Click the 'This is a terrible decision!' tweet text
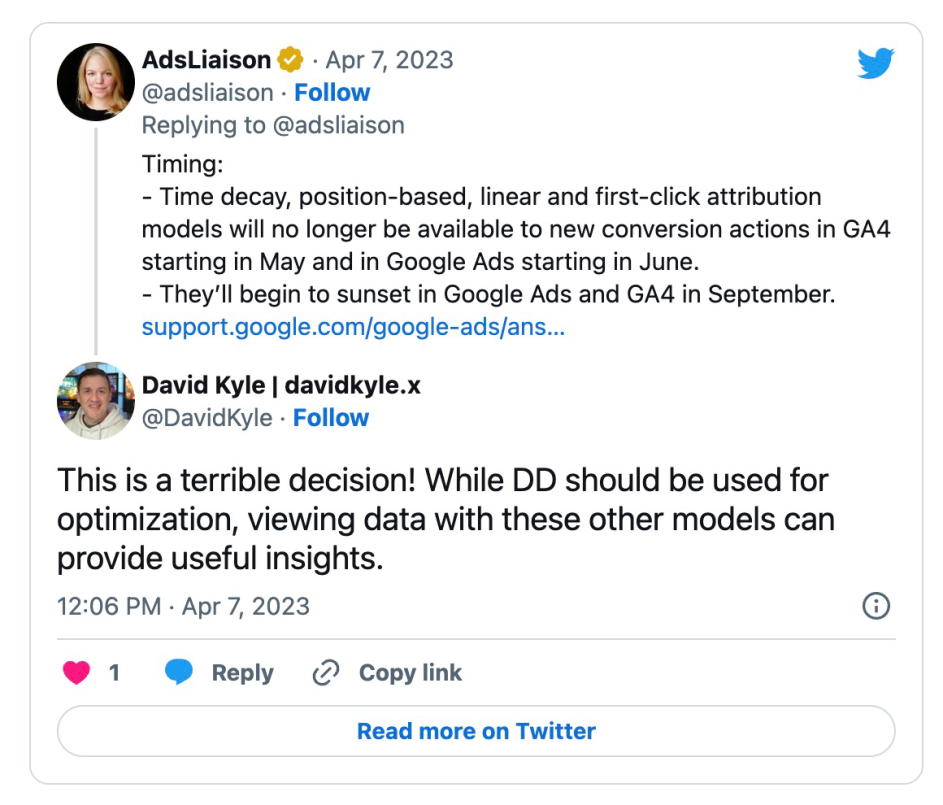943x805 pixels. [x=445, y=519]
